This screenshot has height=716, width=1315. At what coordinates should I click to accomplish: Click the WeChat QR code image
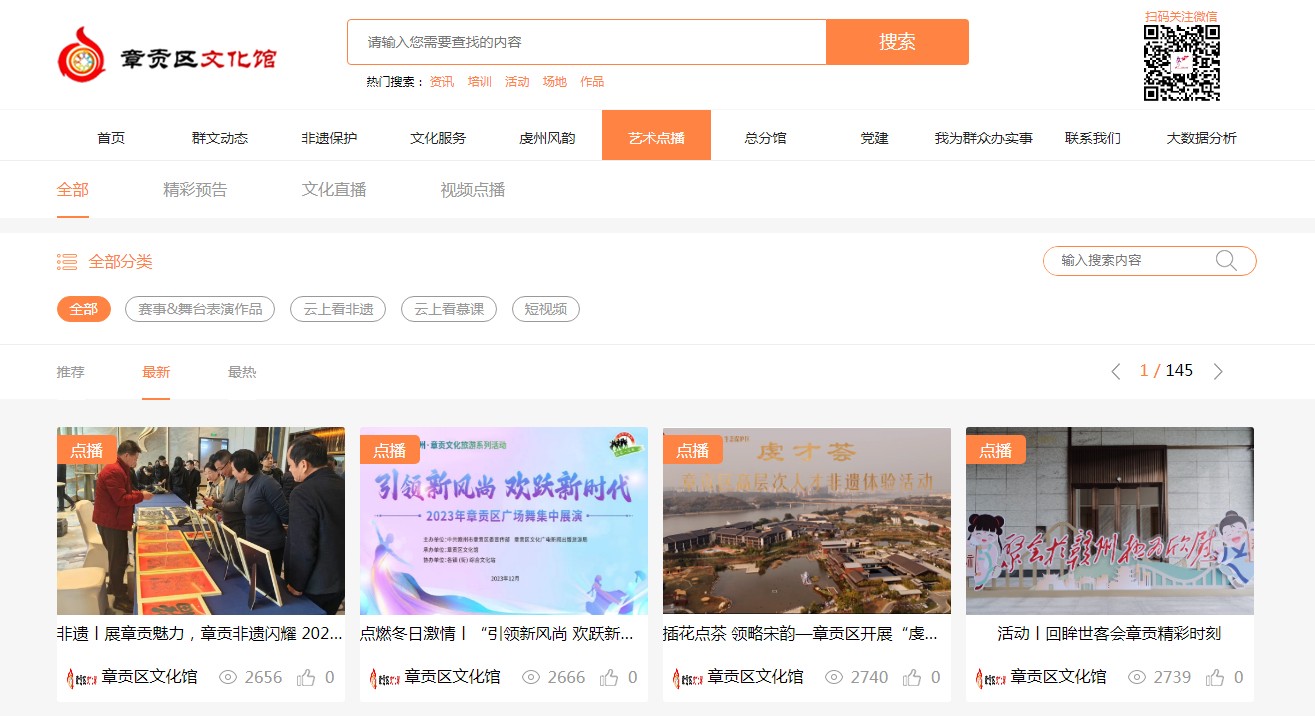click(x=1181, y=63)
